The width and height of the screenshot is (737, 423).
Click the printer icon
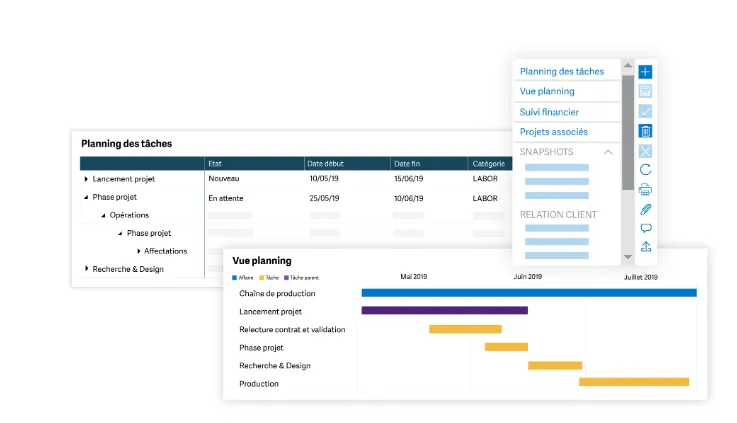[645, 190]
